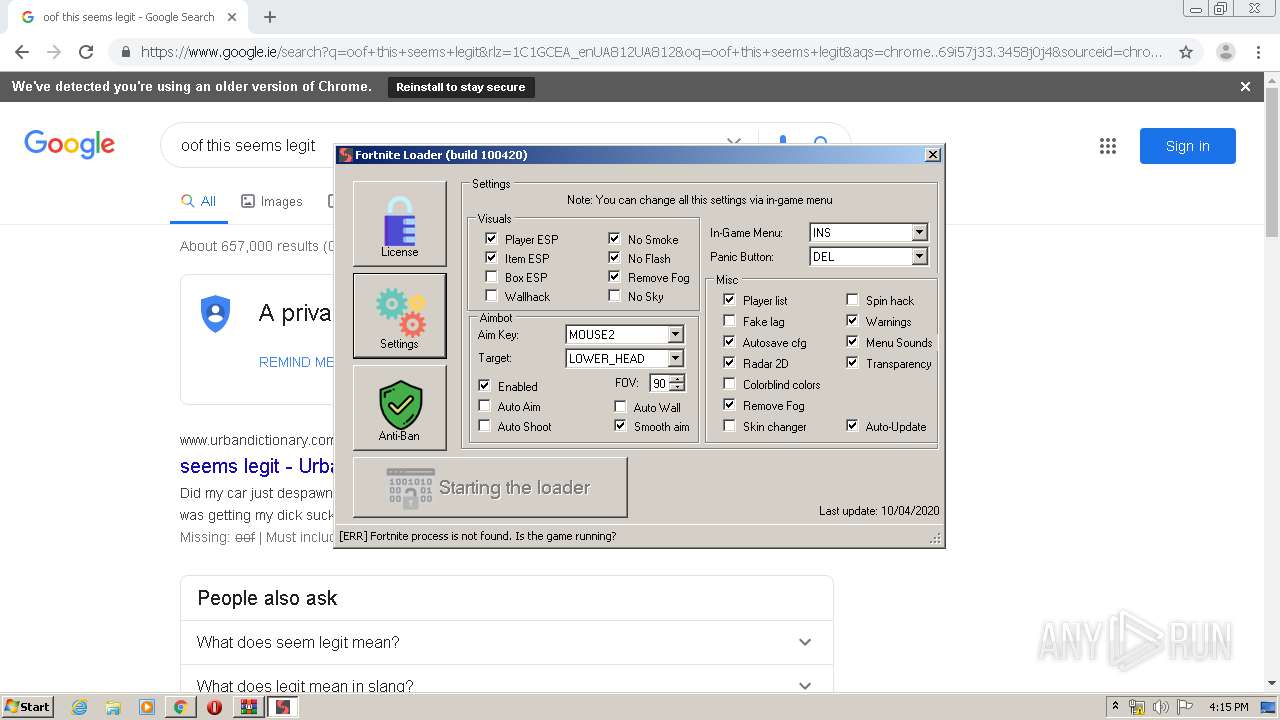Toggle the Smooth aim checkbox
Image resolution: width=1280 pixels, height=720 pixels.
pyautogui.click(x=620, y=426)
